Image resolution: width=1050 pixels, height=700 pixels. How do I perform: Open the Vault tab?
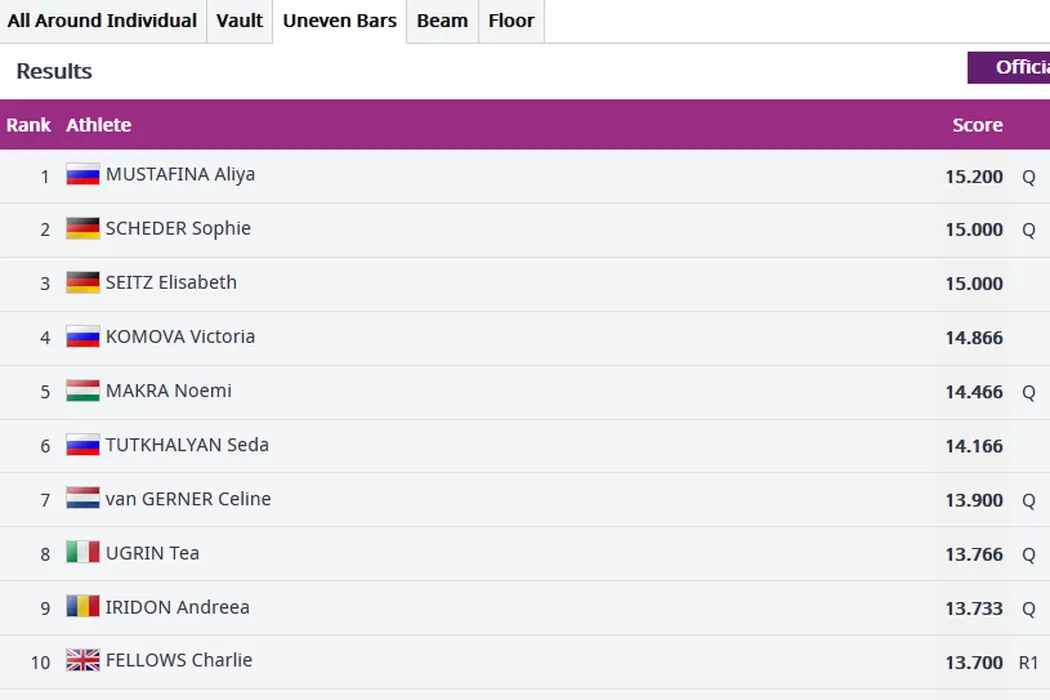point(240,21)
